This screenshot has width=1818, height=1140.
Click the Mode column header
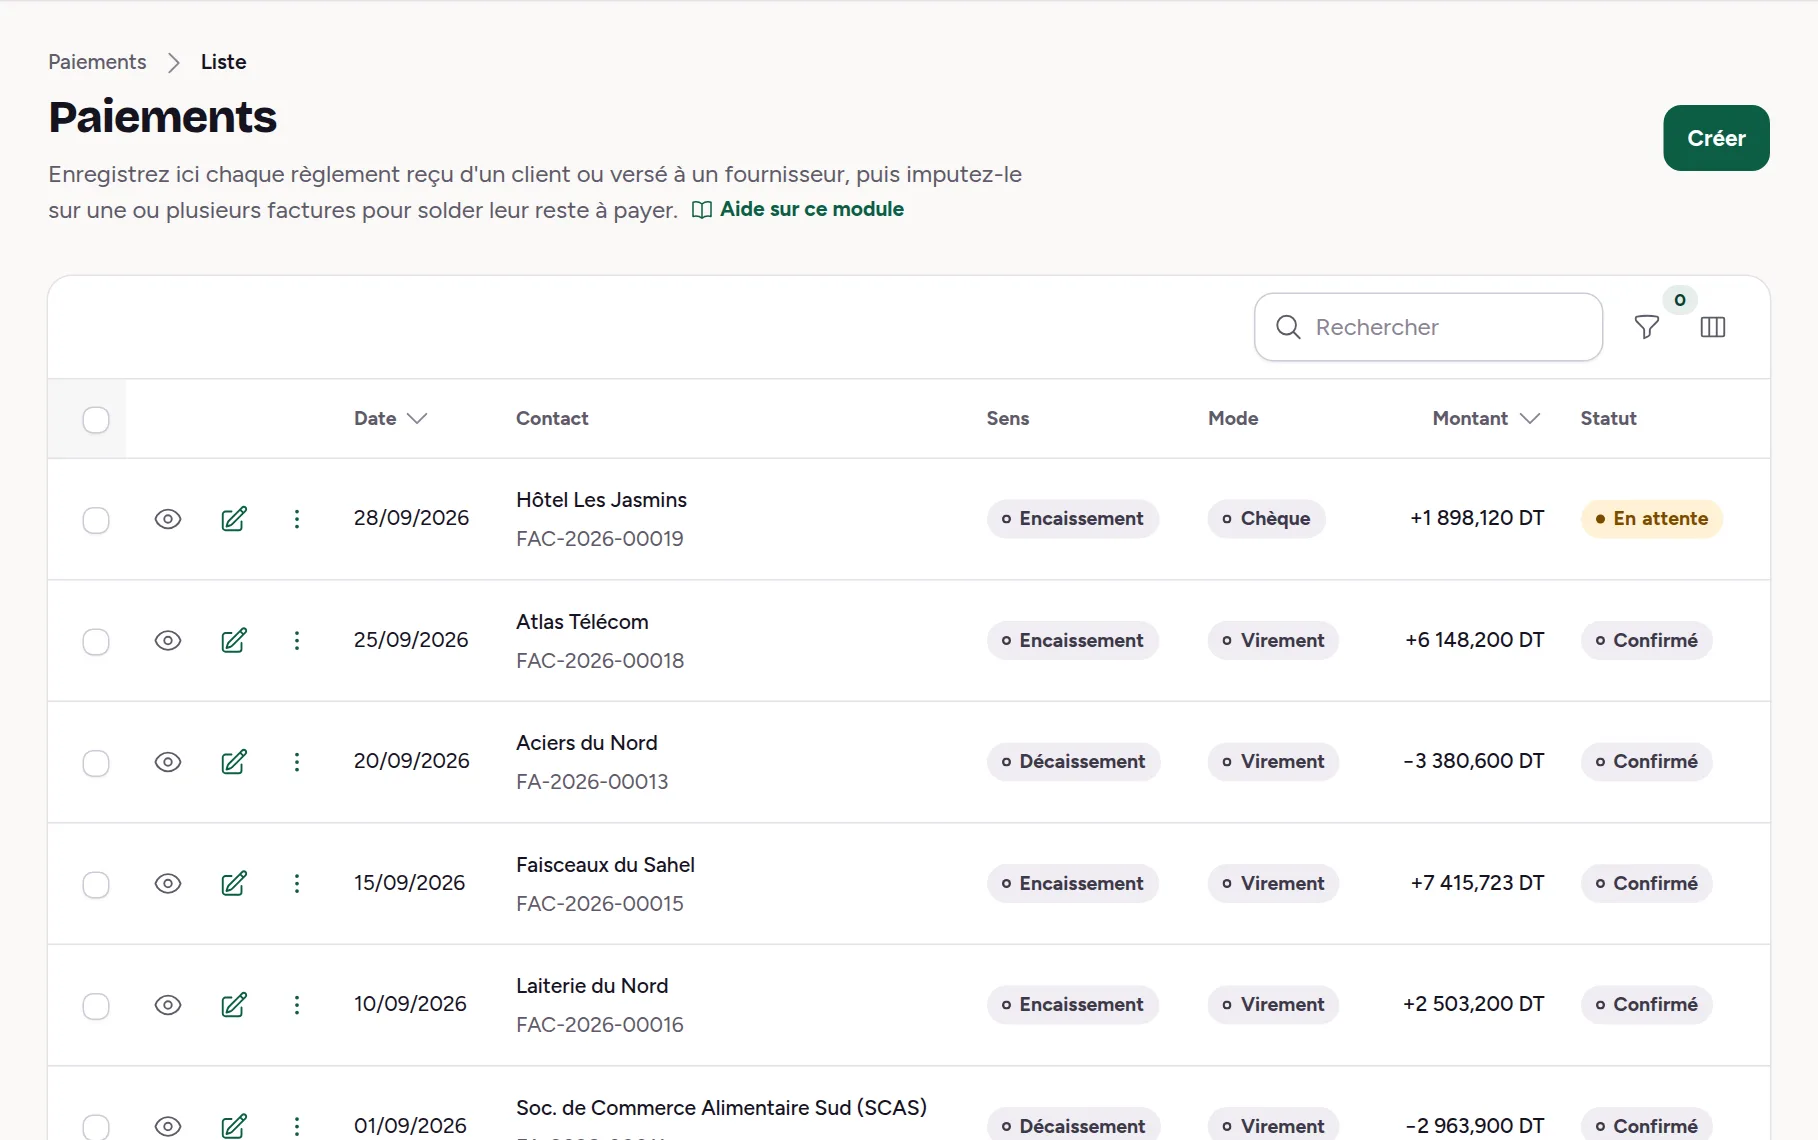tap(1233, 418)
